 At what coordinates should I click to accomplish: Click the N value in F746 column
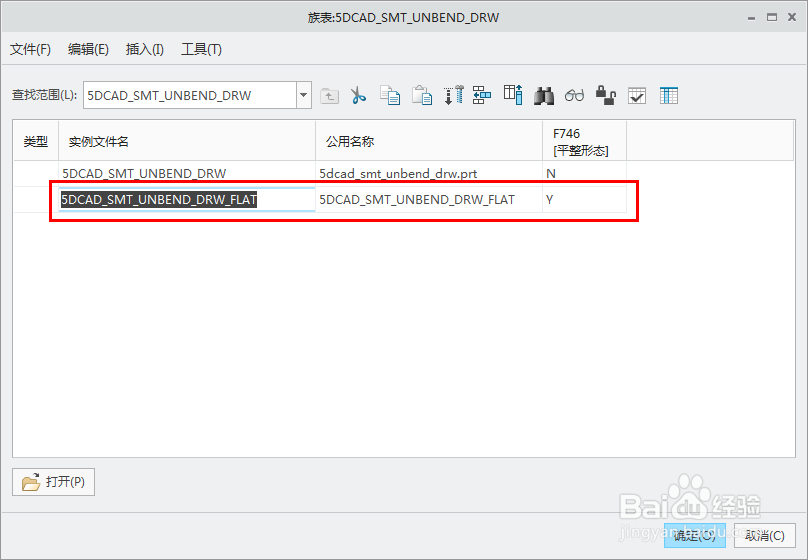[584, 174]
